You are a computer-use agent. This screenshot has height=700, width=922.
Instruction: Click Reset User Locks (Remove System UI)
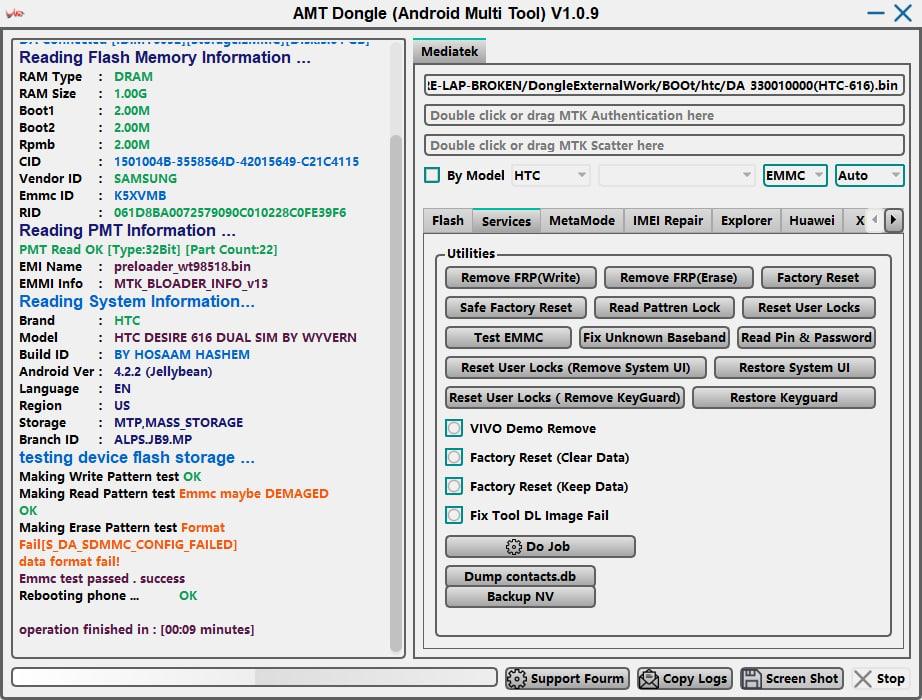click(x=576, y=368)
